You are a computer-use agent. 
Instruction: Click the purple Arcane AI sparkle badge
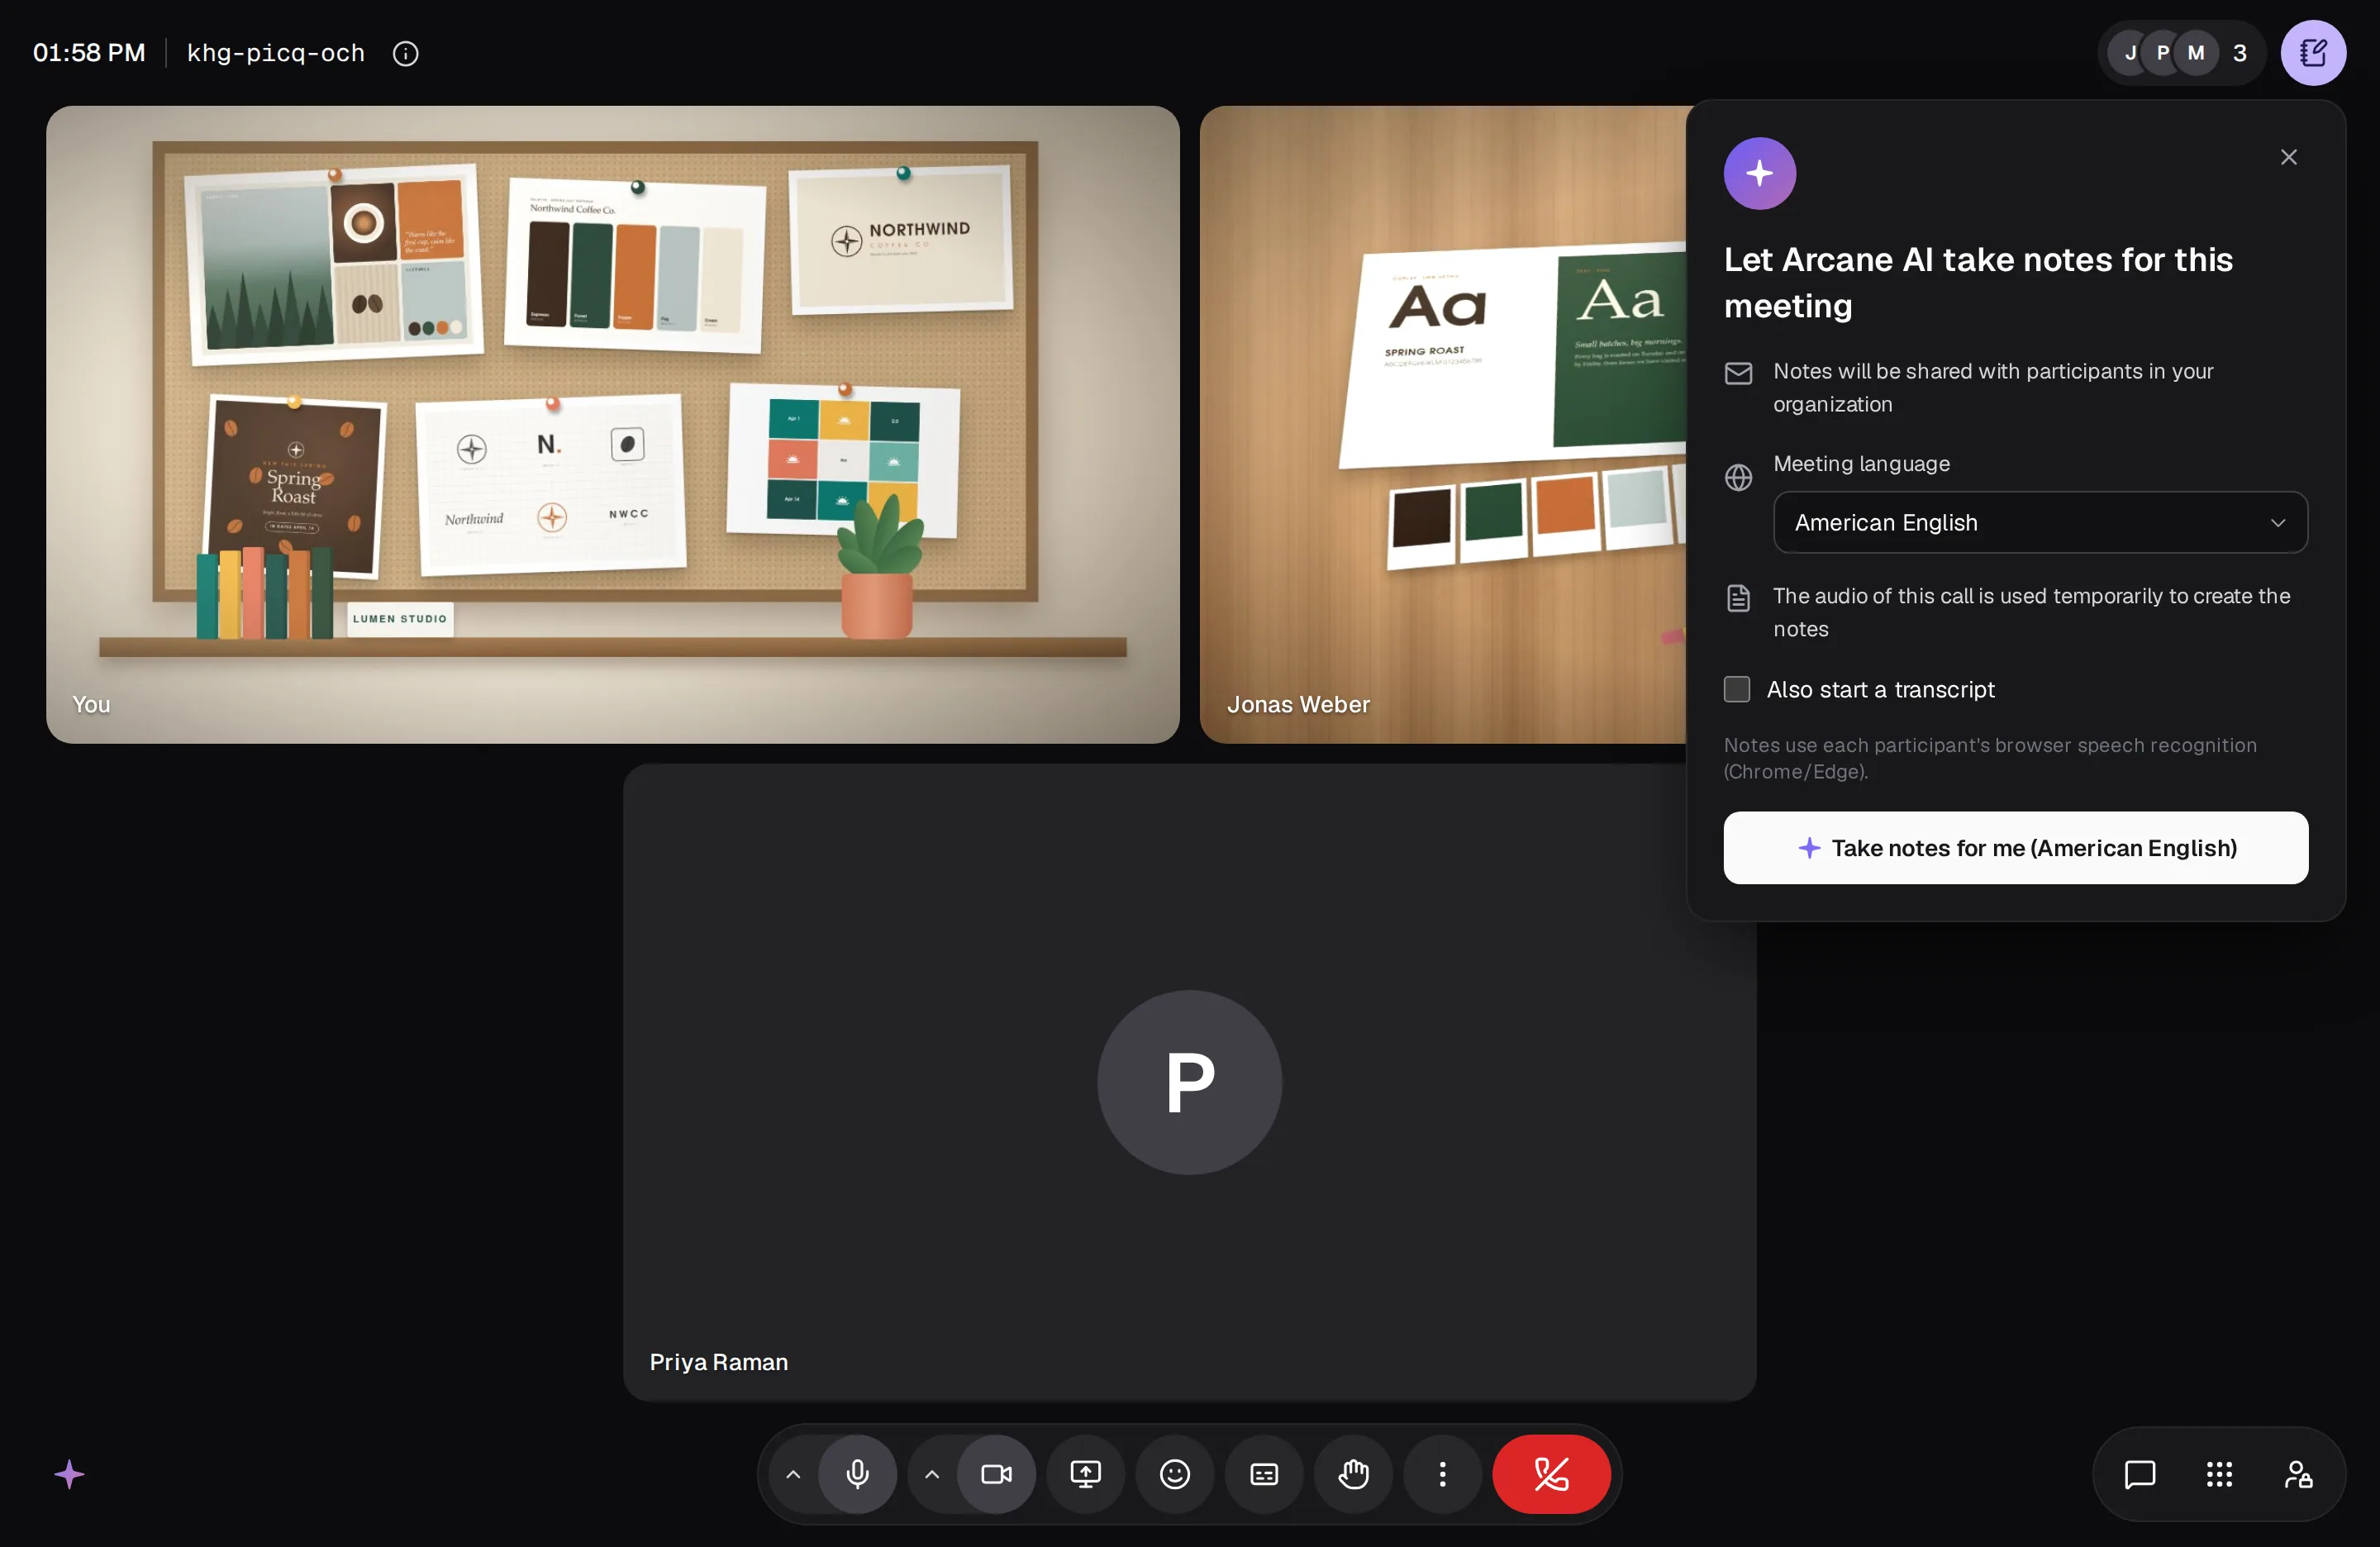coord(1759,173)
